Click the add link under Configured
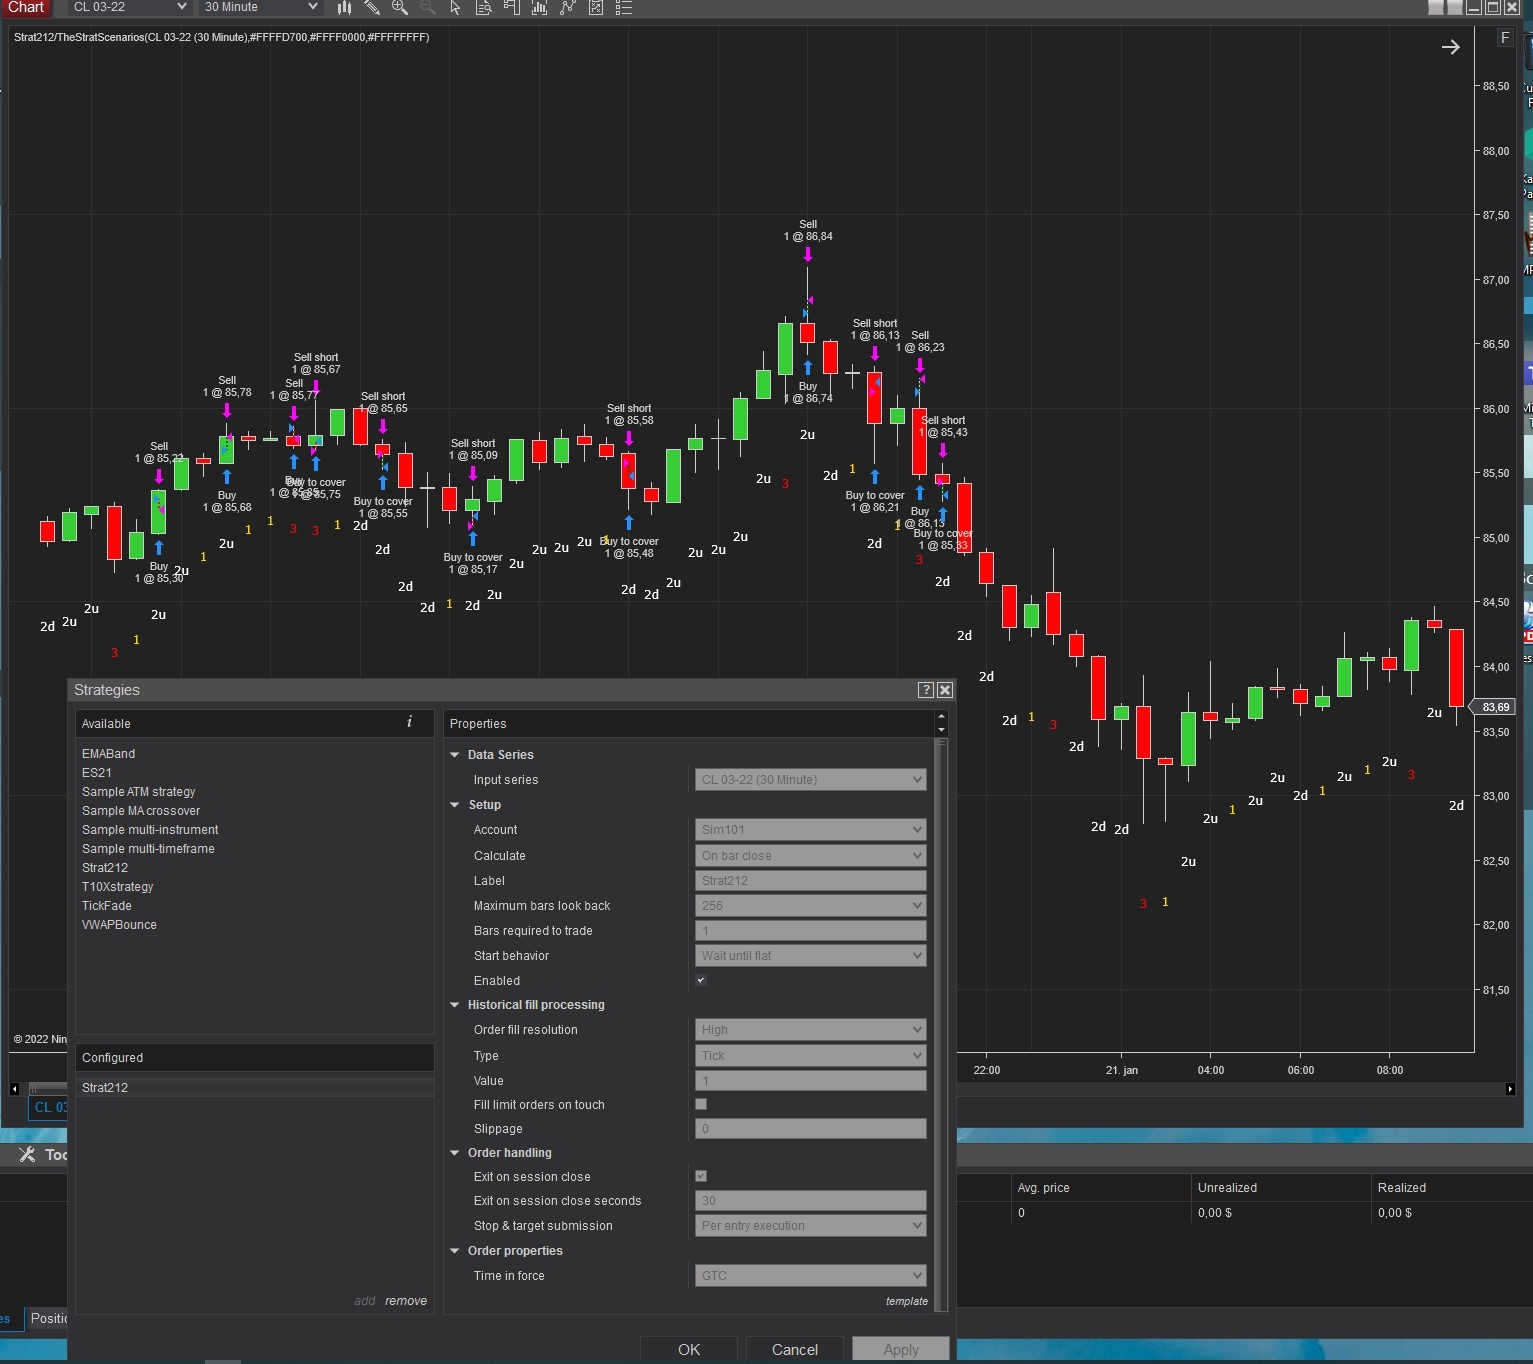 pyautogui.click(x=365, y=1301)
